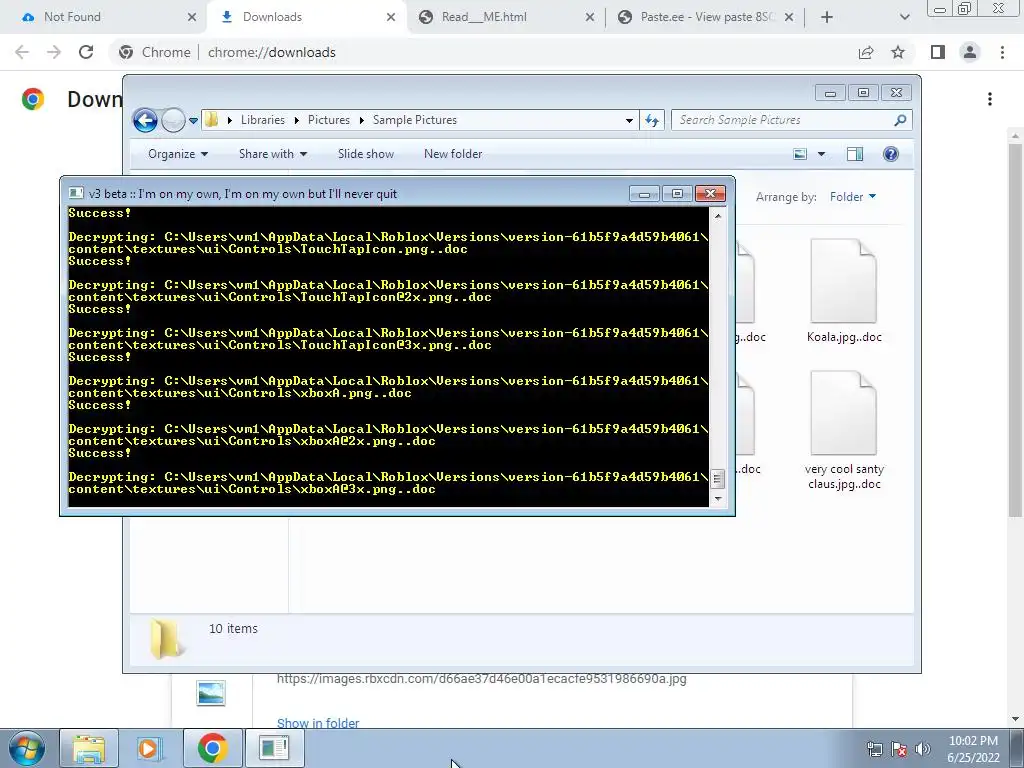Viewport: 1024px width, 768px height.
Task: Open Downloads page more actions menu
Action: 990,99
